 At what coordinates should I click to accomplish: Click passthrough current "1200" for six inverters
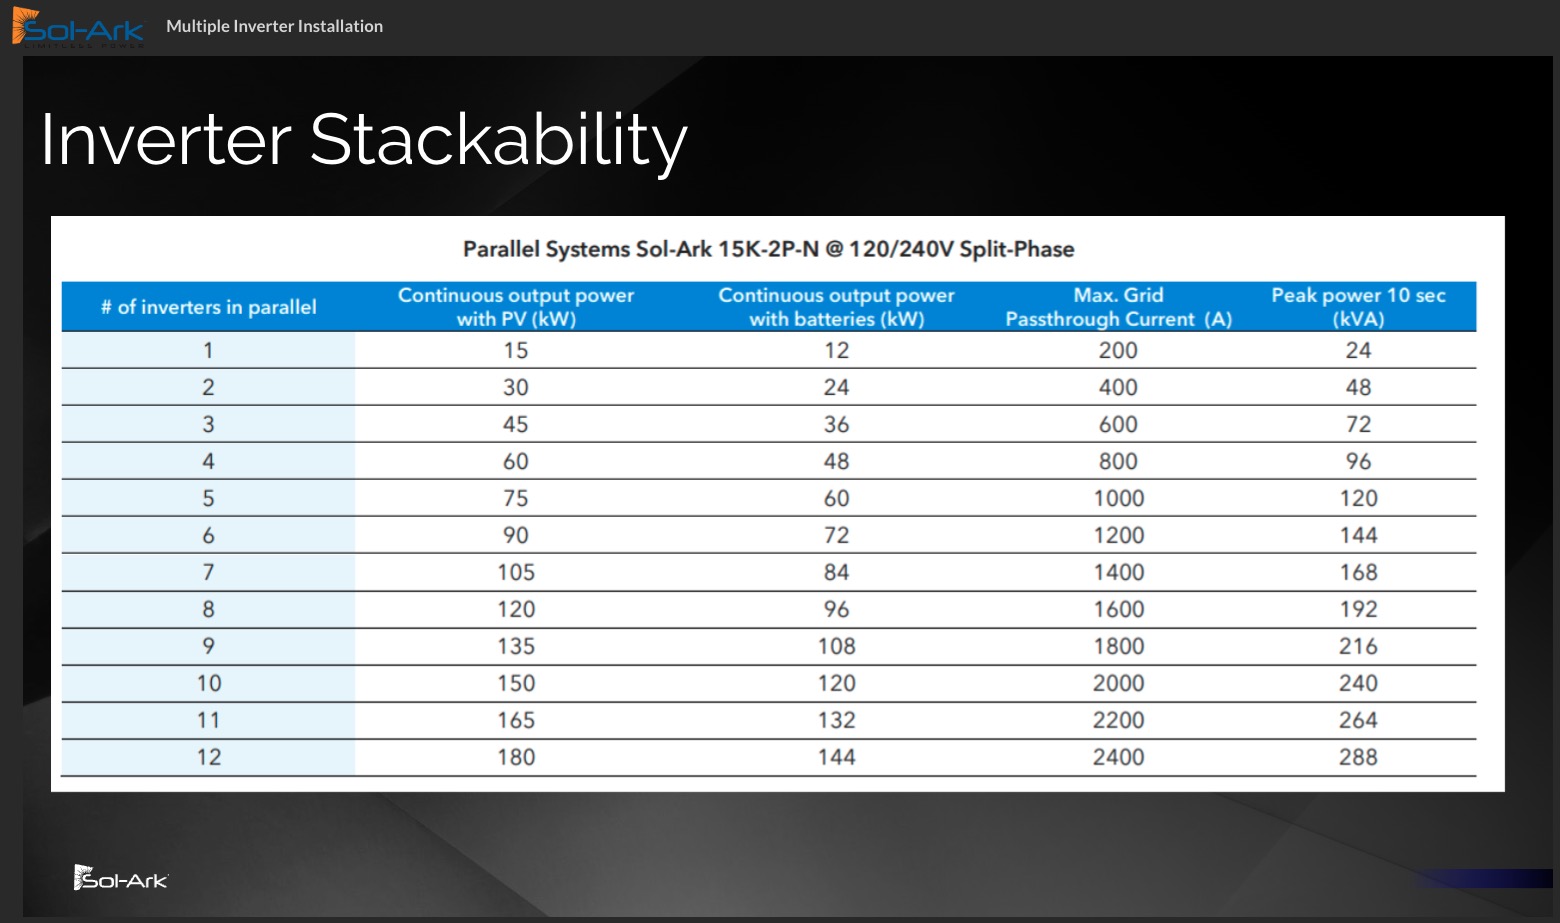point(1118,535)
